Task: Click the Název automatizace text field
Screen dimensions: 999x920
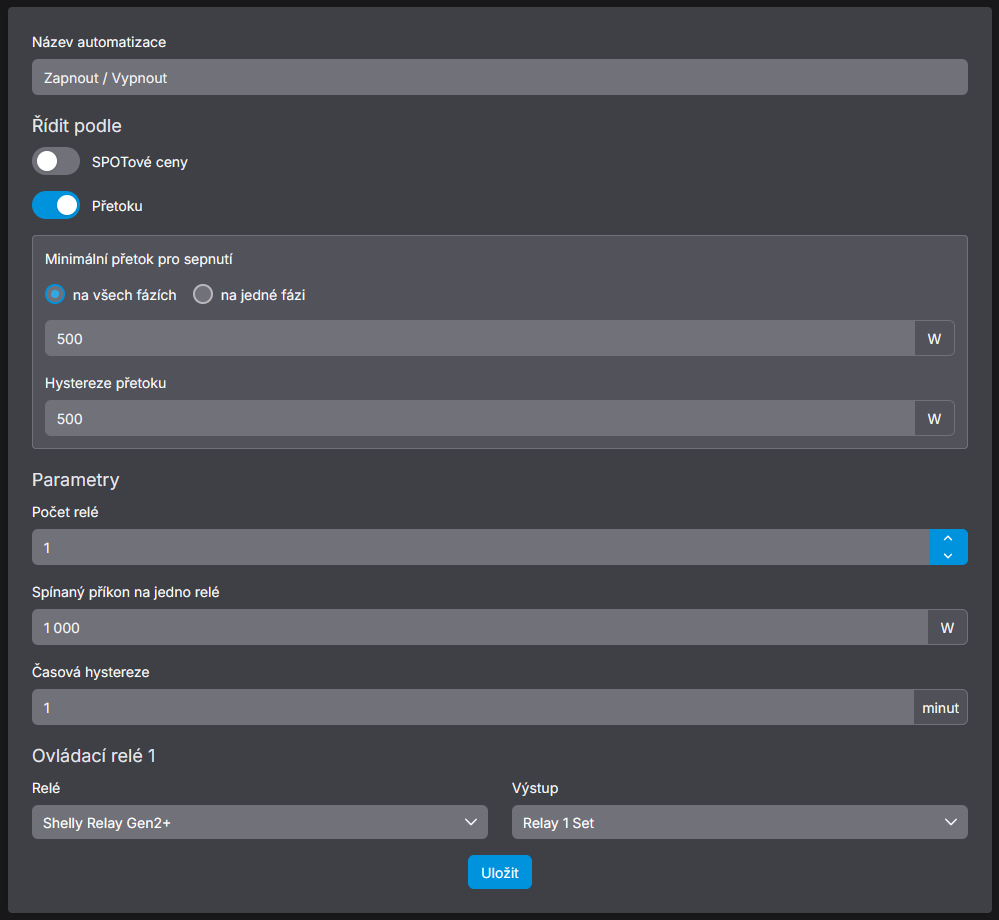Action: pyautogui.click(x=499, y=77)
